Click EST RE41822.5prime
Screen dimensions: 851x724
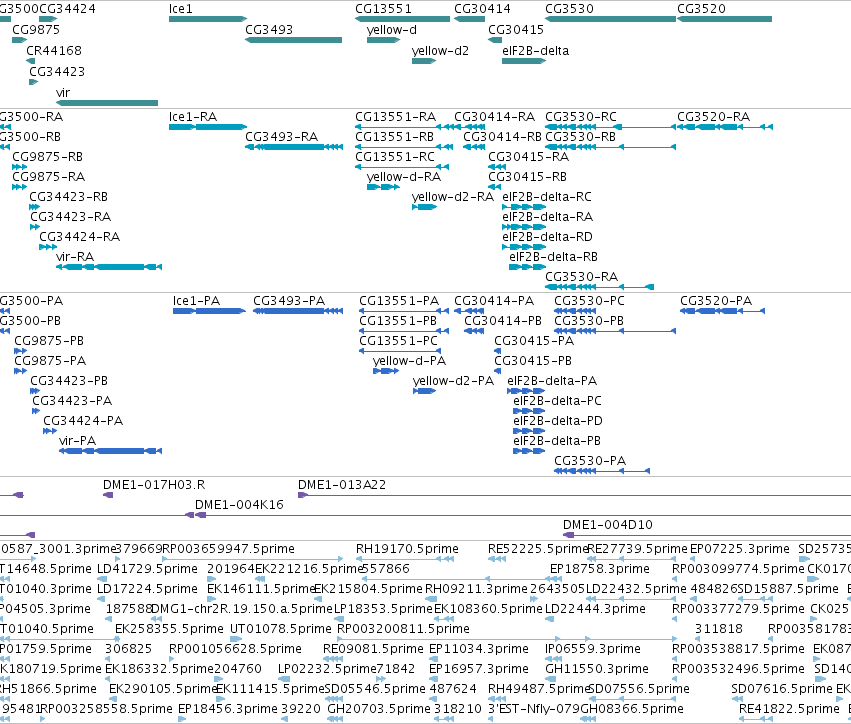pyautogui.click(x=789, y=709)
